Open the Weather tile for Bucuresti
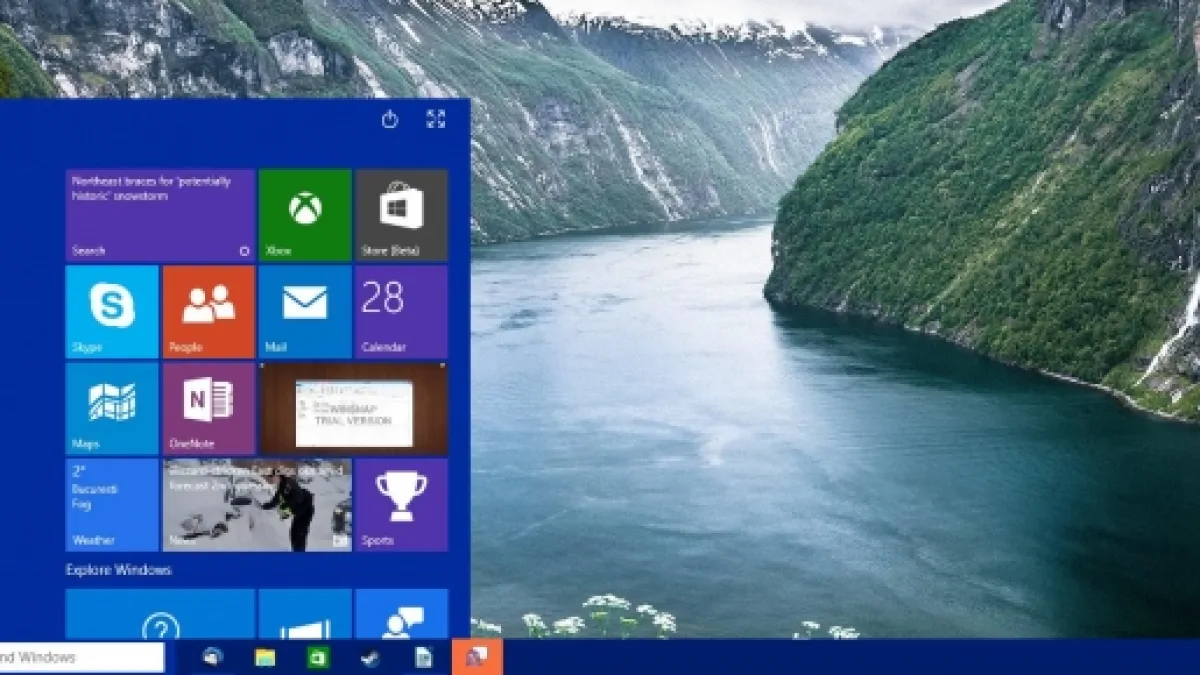 point(112,504)
